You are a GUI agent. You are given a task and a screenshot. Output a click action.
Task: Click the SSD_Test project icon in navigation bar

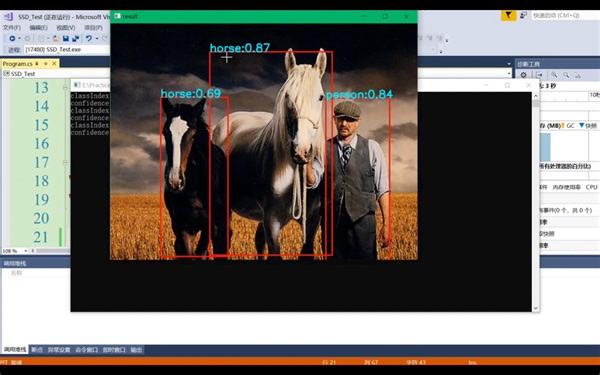point(6,74)
